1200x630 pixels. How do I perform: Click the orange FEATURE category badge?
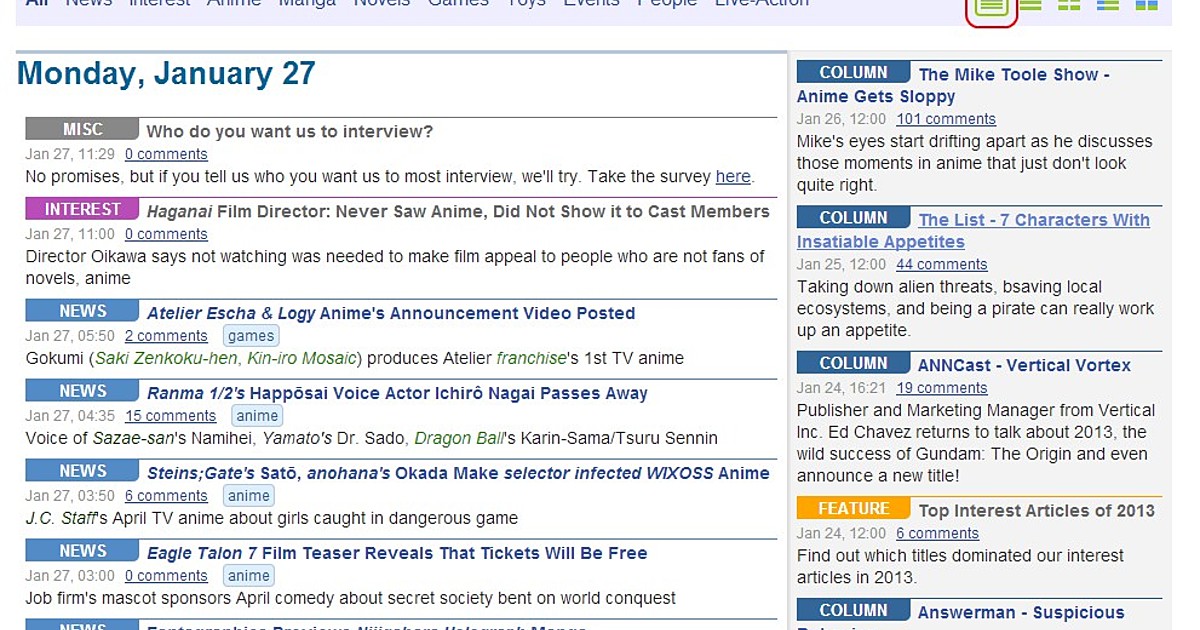[853, 508]
